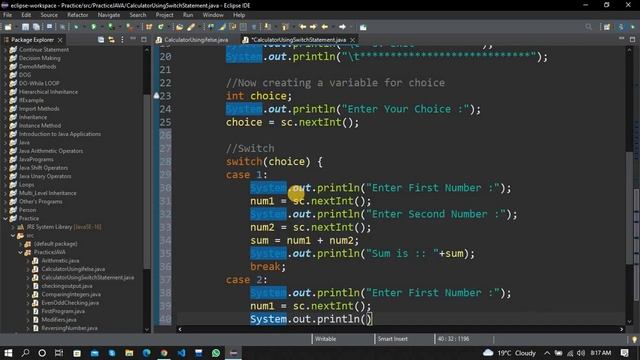Open the Source menu
This screenshot has width=640, height=360.
(49, 15)
